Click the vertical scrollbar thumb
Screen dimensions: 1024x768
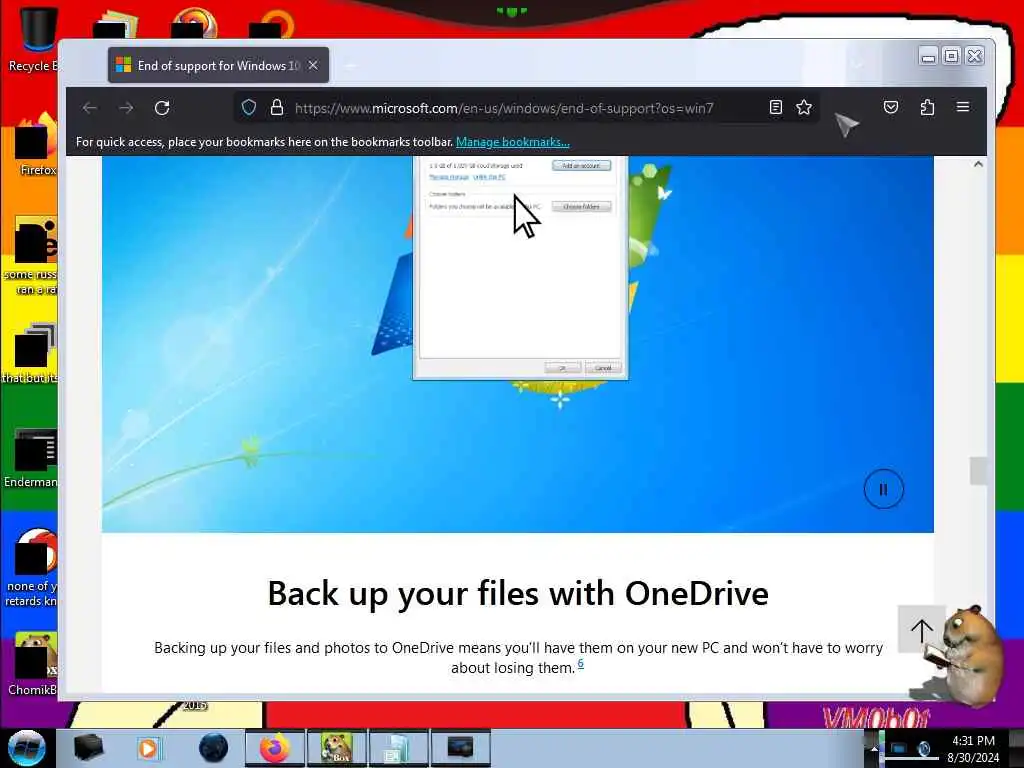978,471
